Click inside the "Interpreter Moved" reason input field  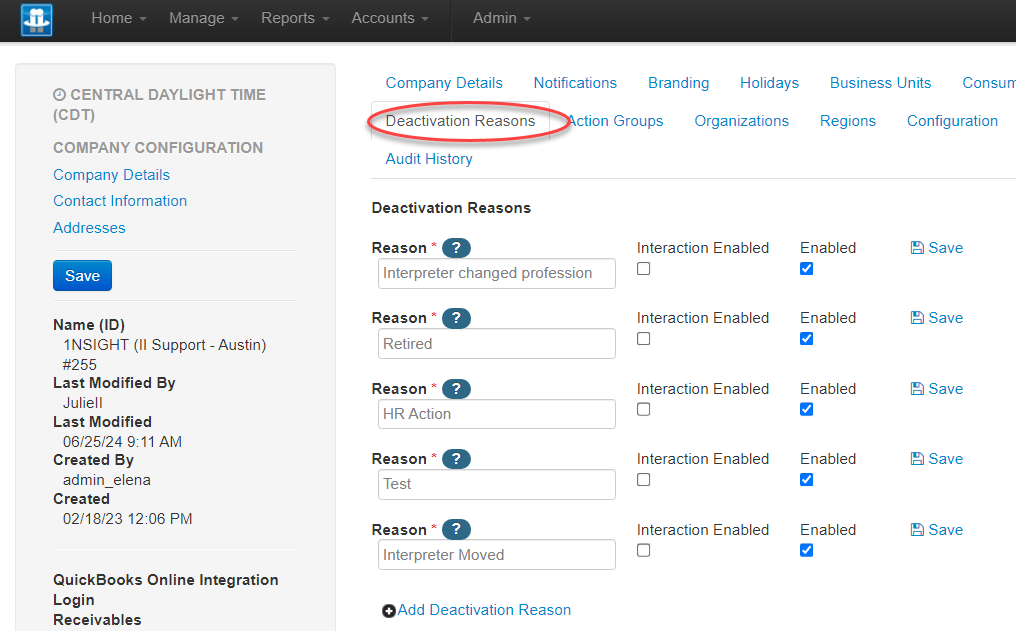[x=496, y=554]
